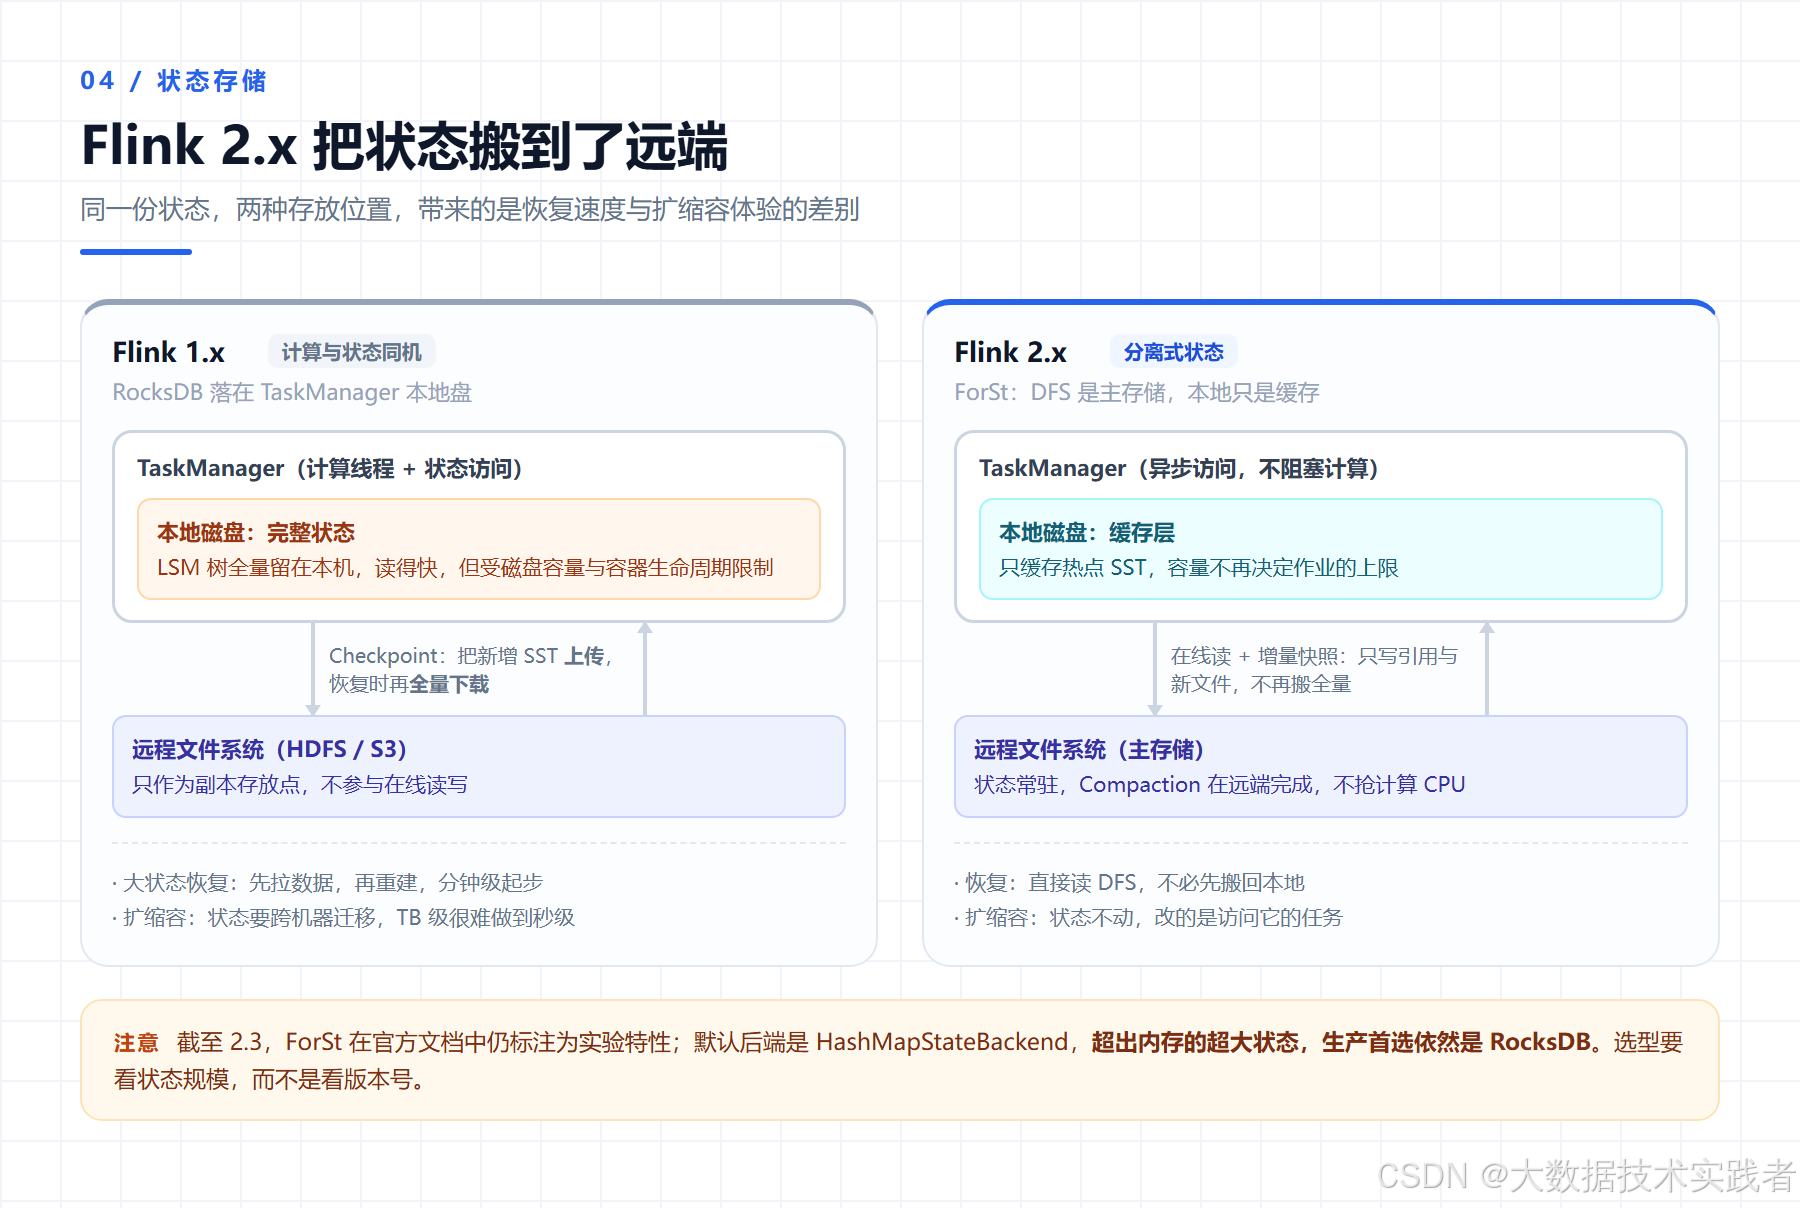
Task: Click the '计算与状态同机' badge
Action: 351,352
